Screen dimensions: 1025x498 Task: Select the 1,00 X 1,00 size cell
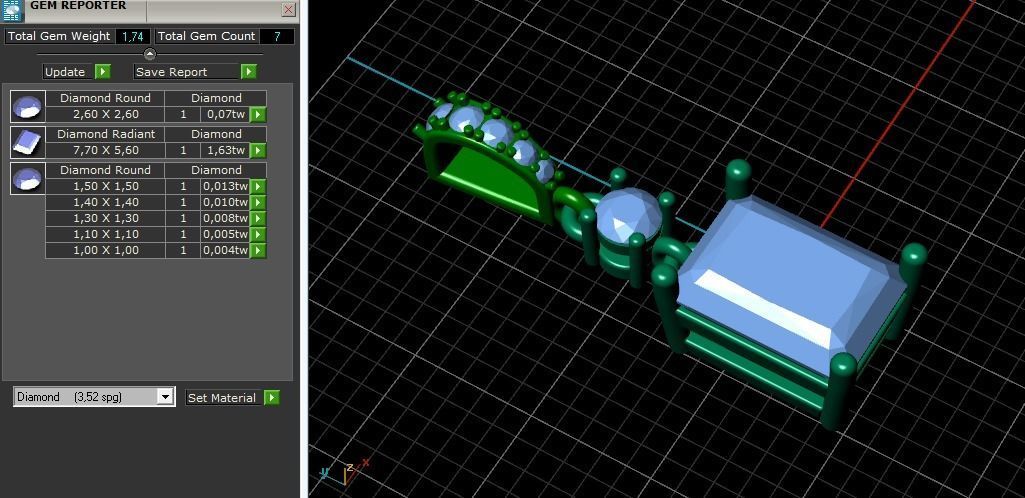click(x=105, y=250)
